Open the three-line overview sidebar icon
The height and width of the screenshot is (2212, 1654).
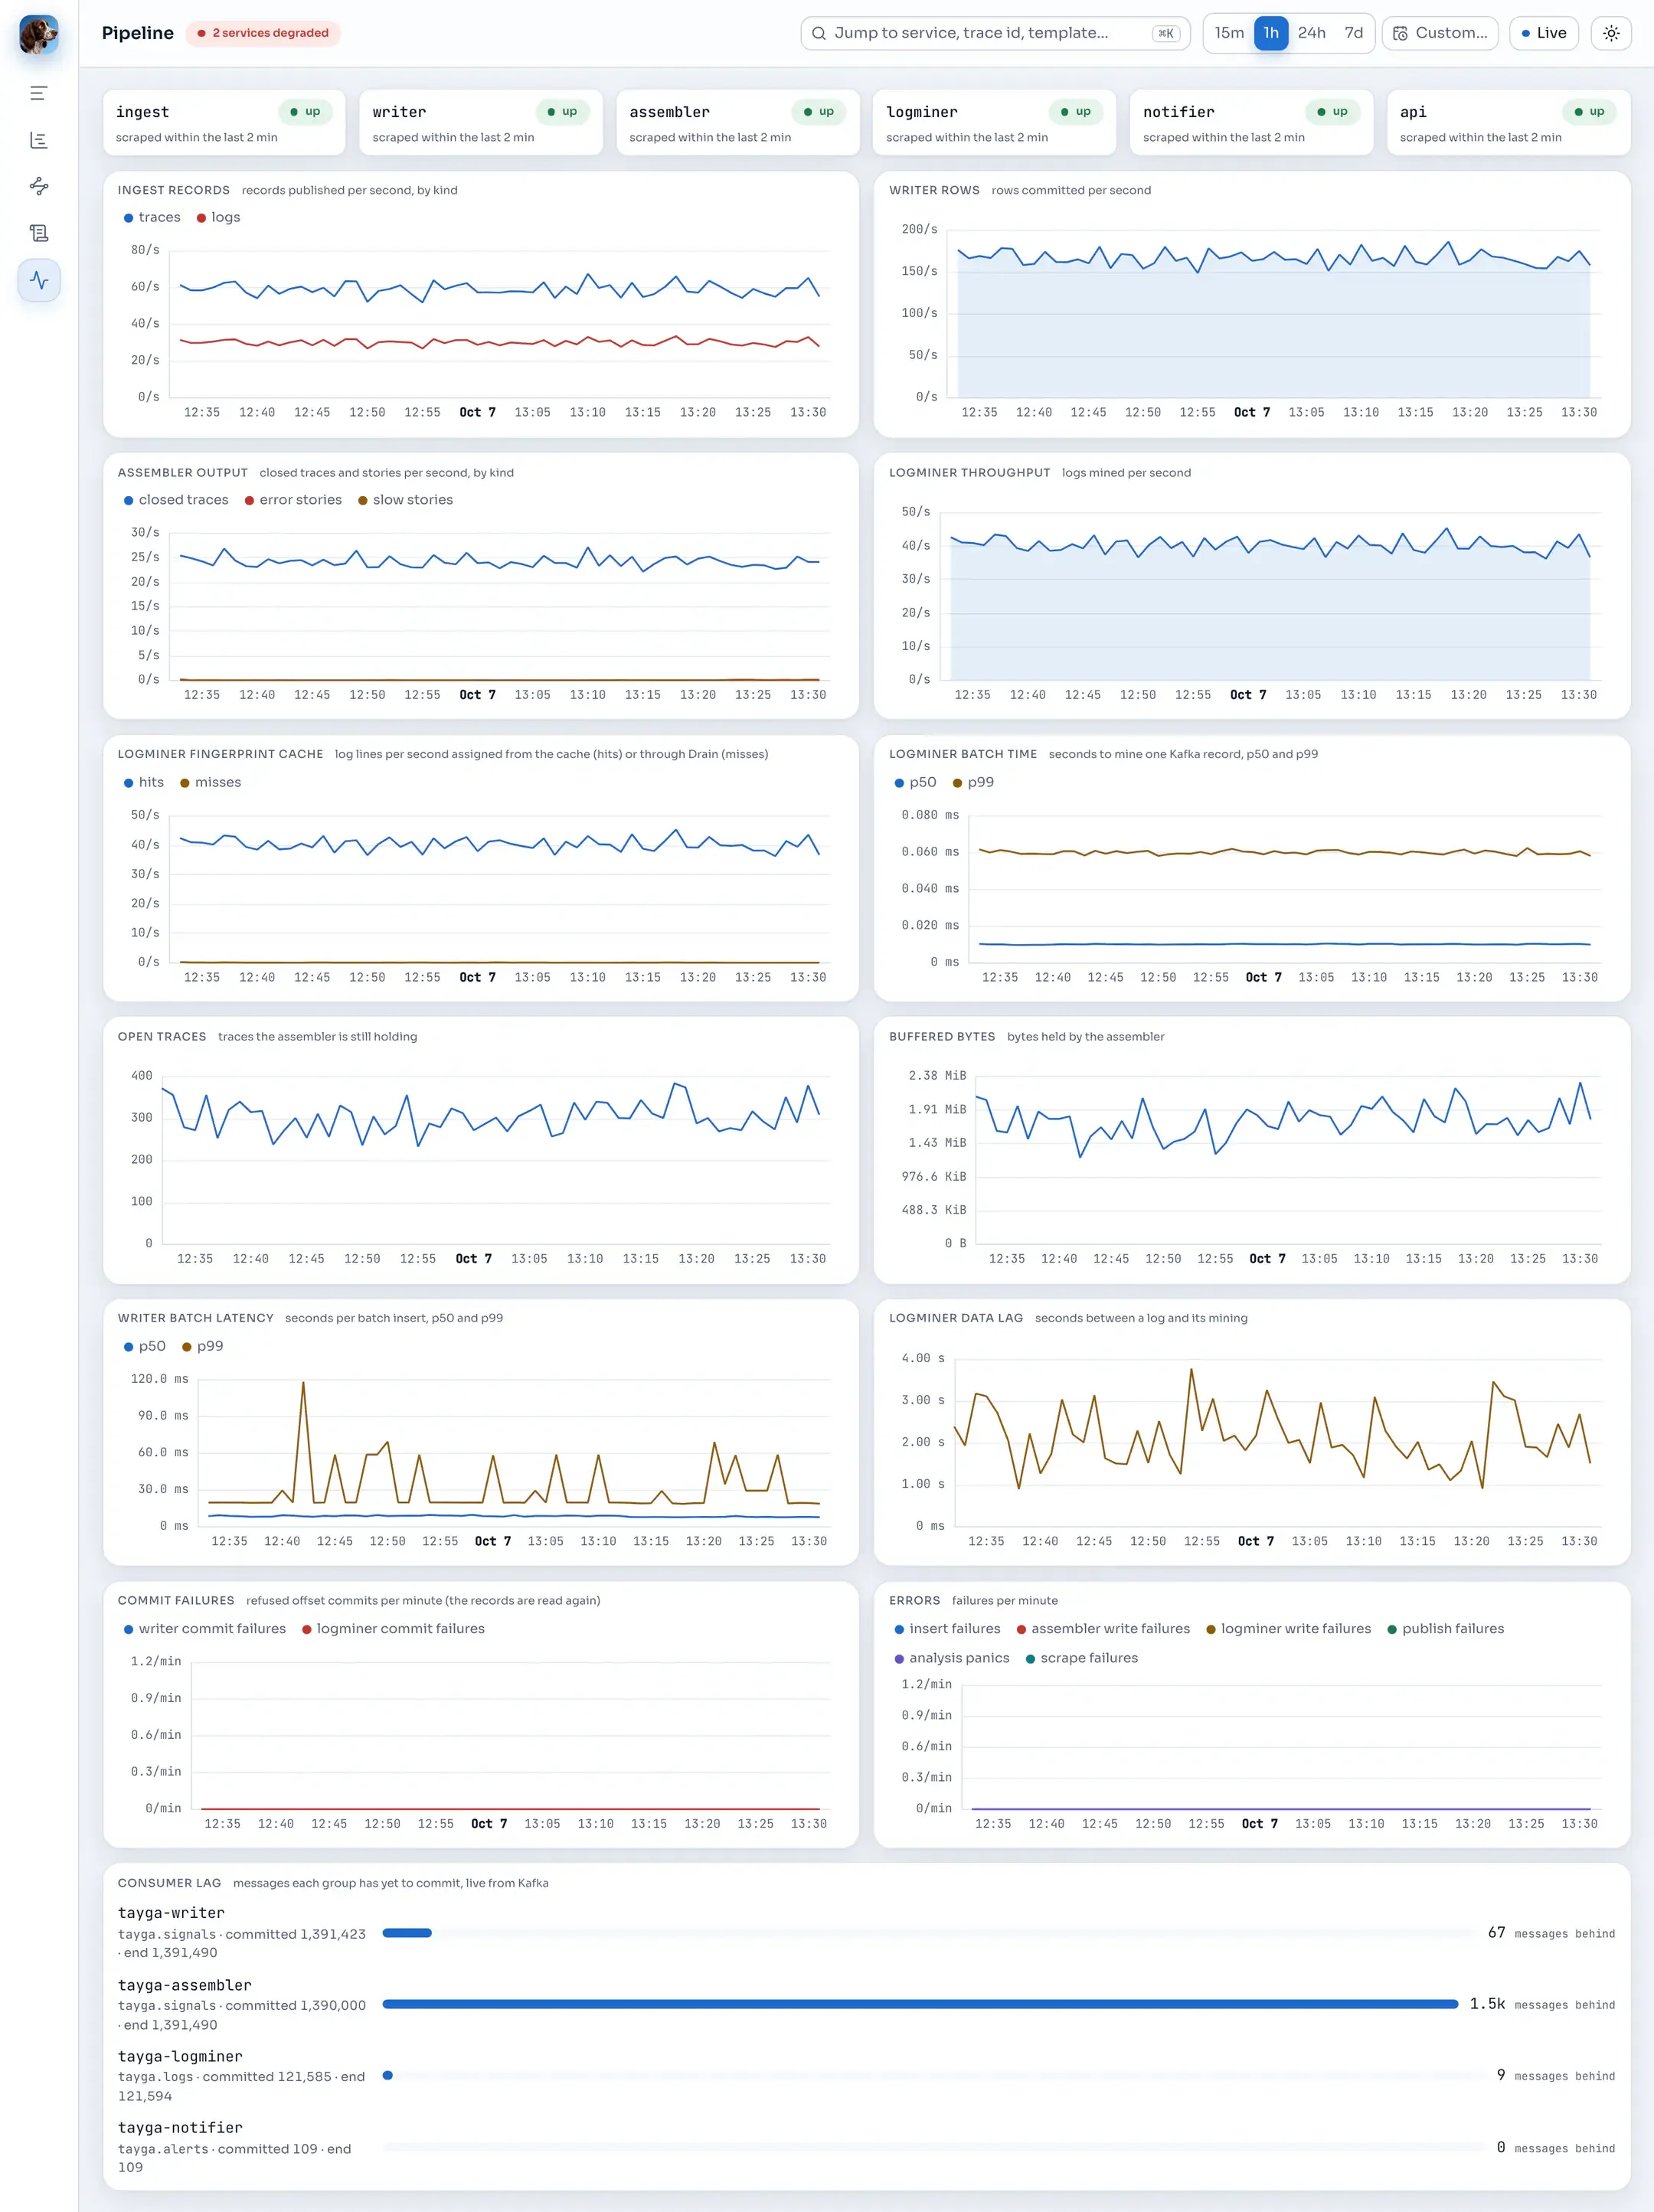pyautogui.click(x=39, y=93)
